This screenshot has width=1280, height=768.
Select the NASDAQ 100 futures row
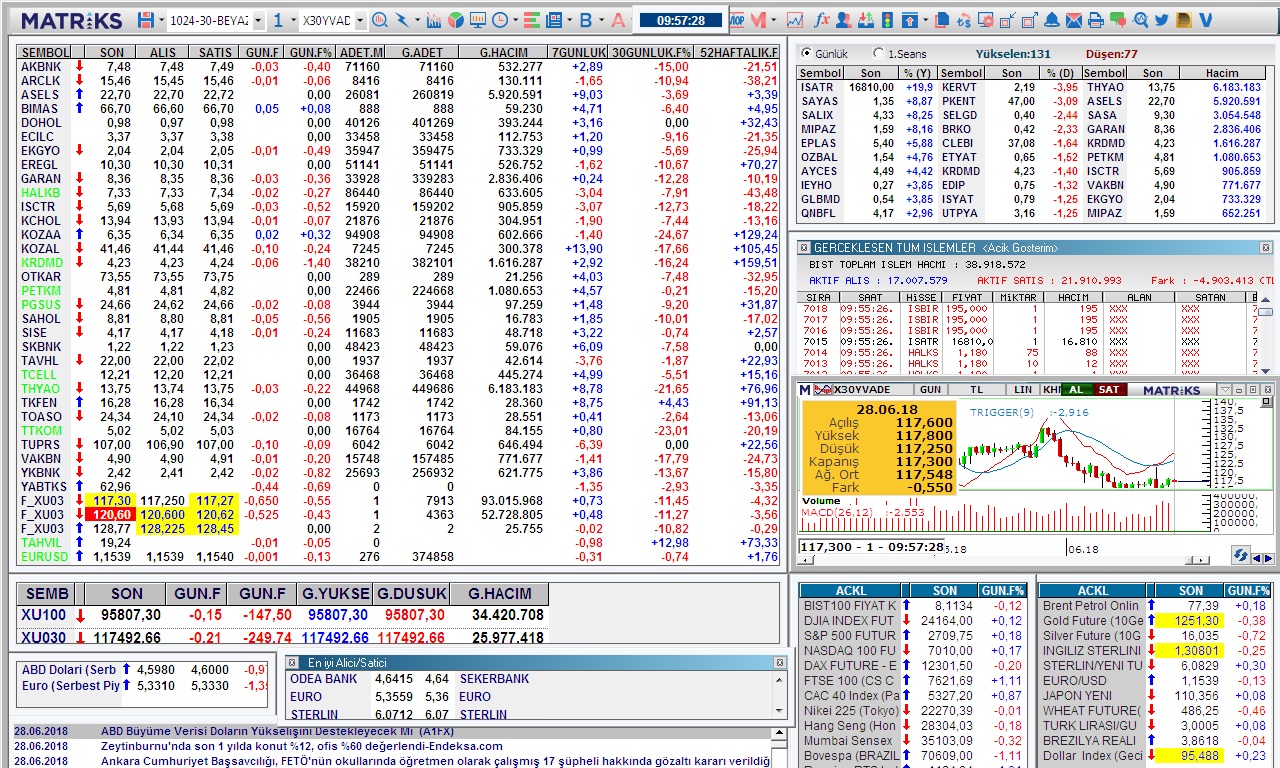click(913, 650)
